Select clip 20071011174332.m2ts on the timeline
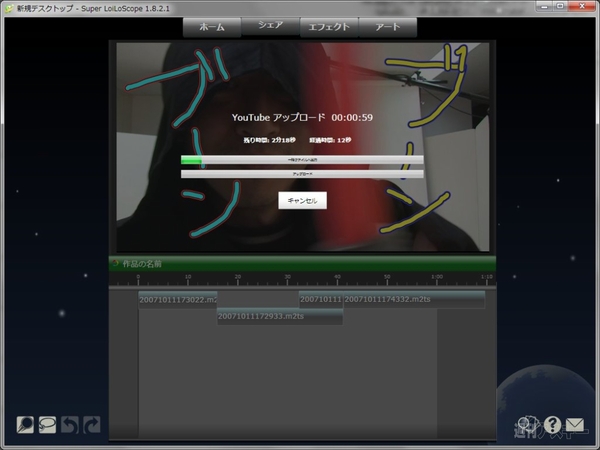Screen dimensions: 600x450 click(x=414, y=299)
